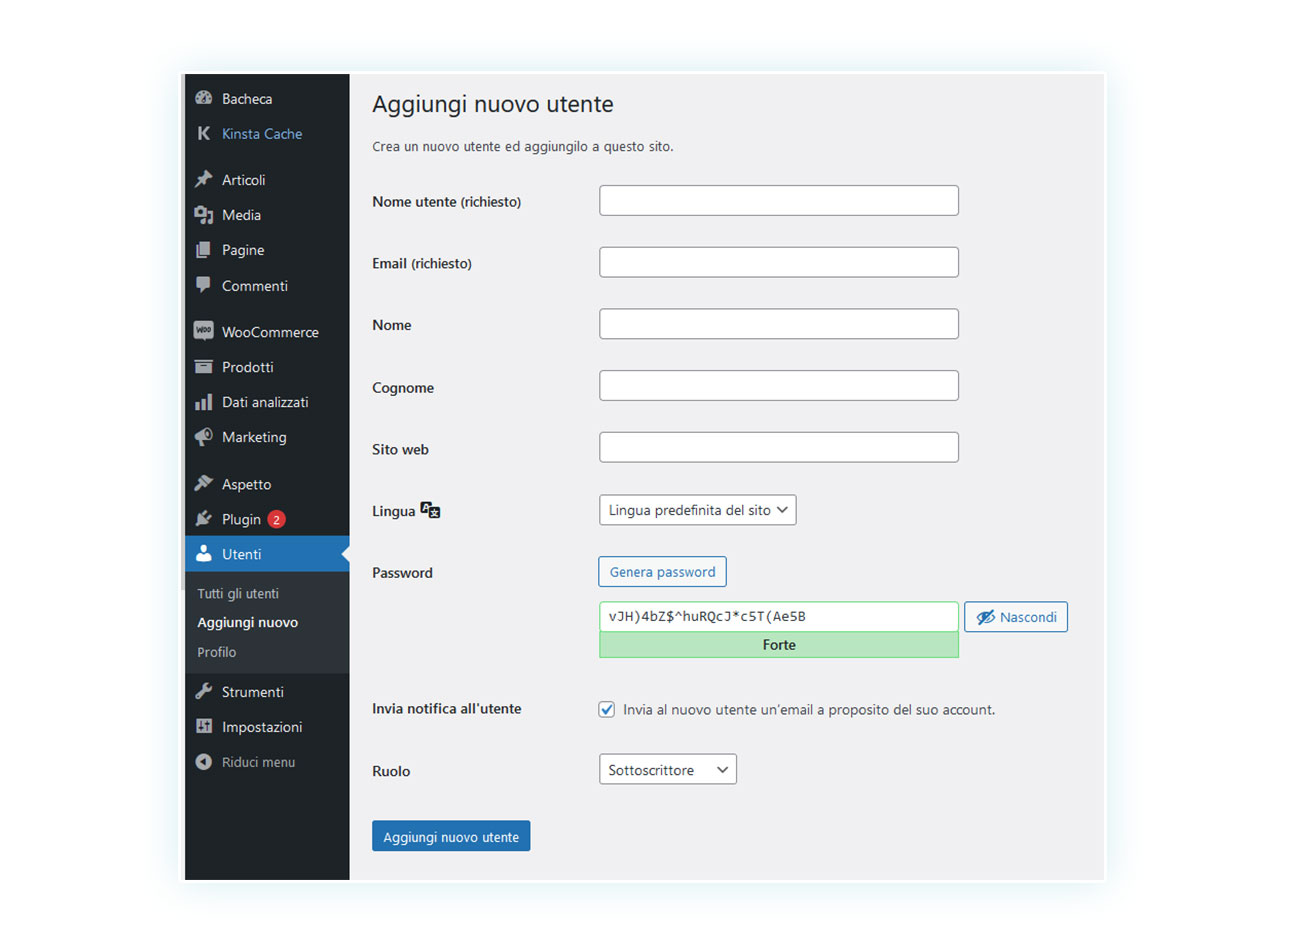This screenshot has height=945, width=1300.
Task: Click the Marketing megaphone icon
Action: click(x=204, y=437)
